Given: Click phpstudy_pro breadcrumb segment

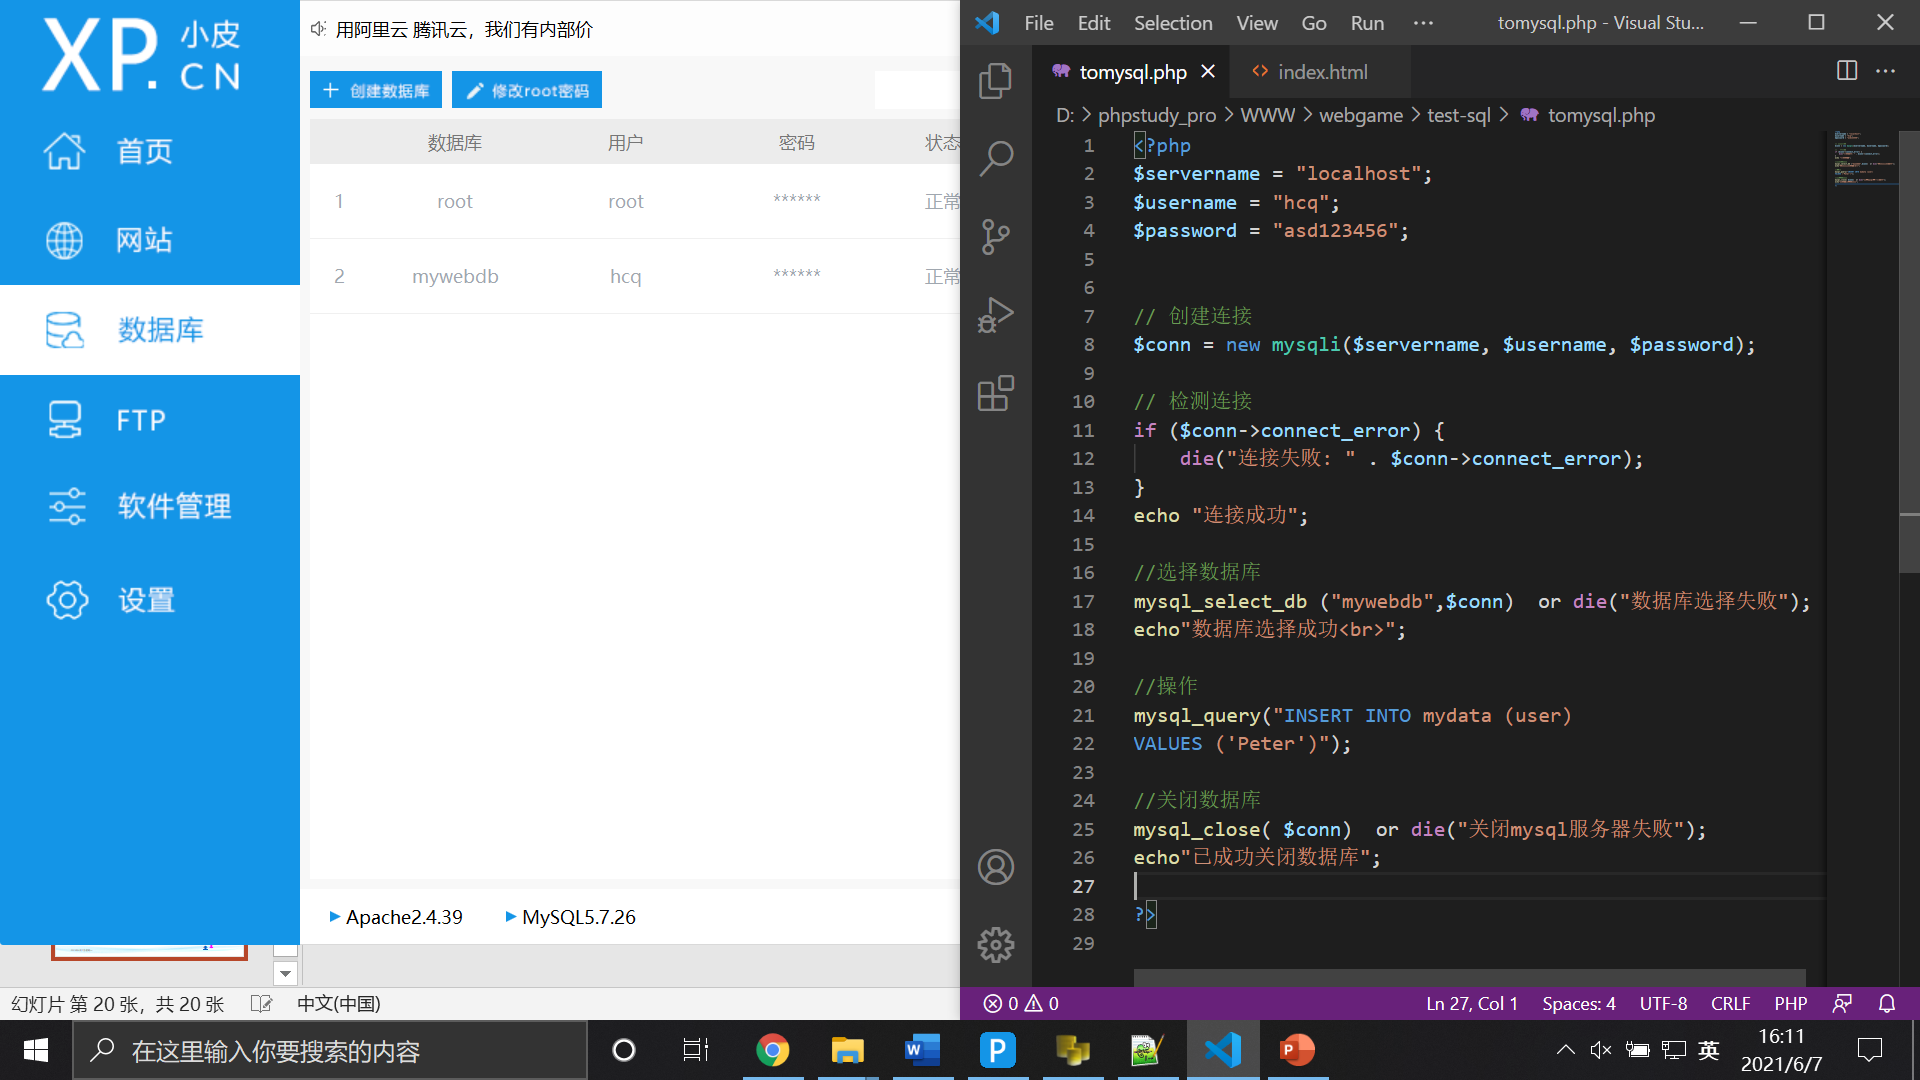Looking at the screenshot, I should [1157, 115].
